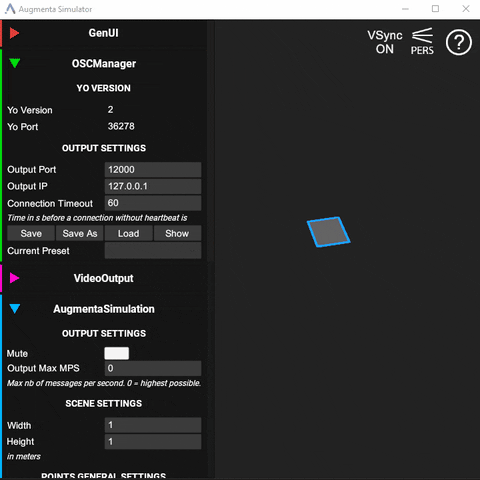480x480 pixels.
Task: Click the Output Max MPS label
Action: point(43,368)
